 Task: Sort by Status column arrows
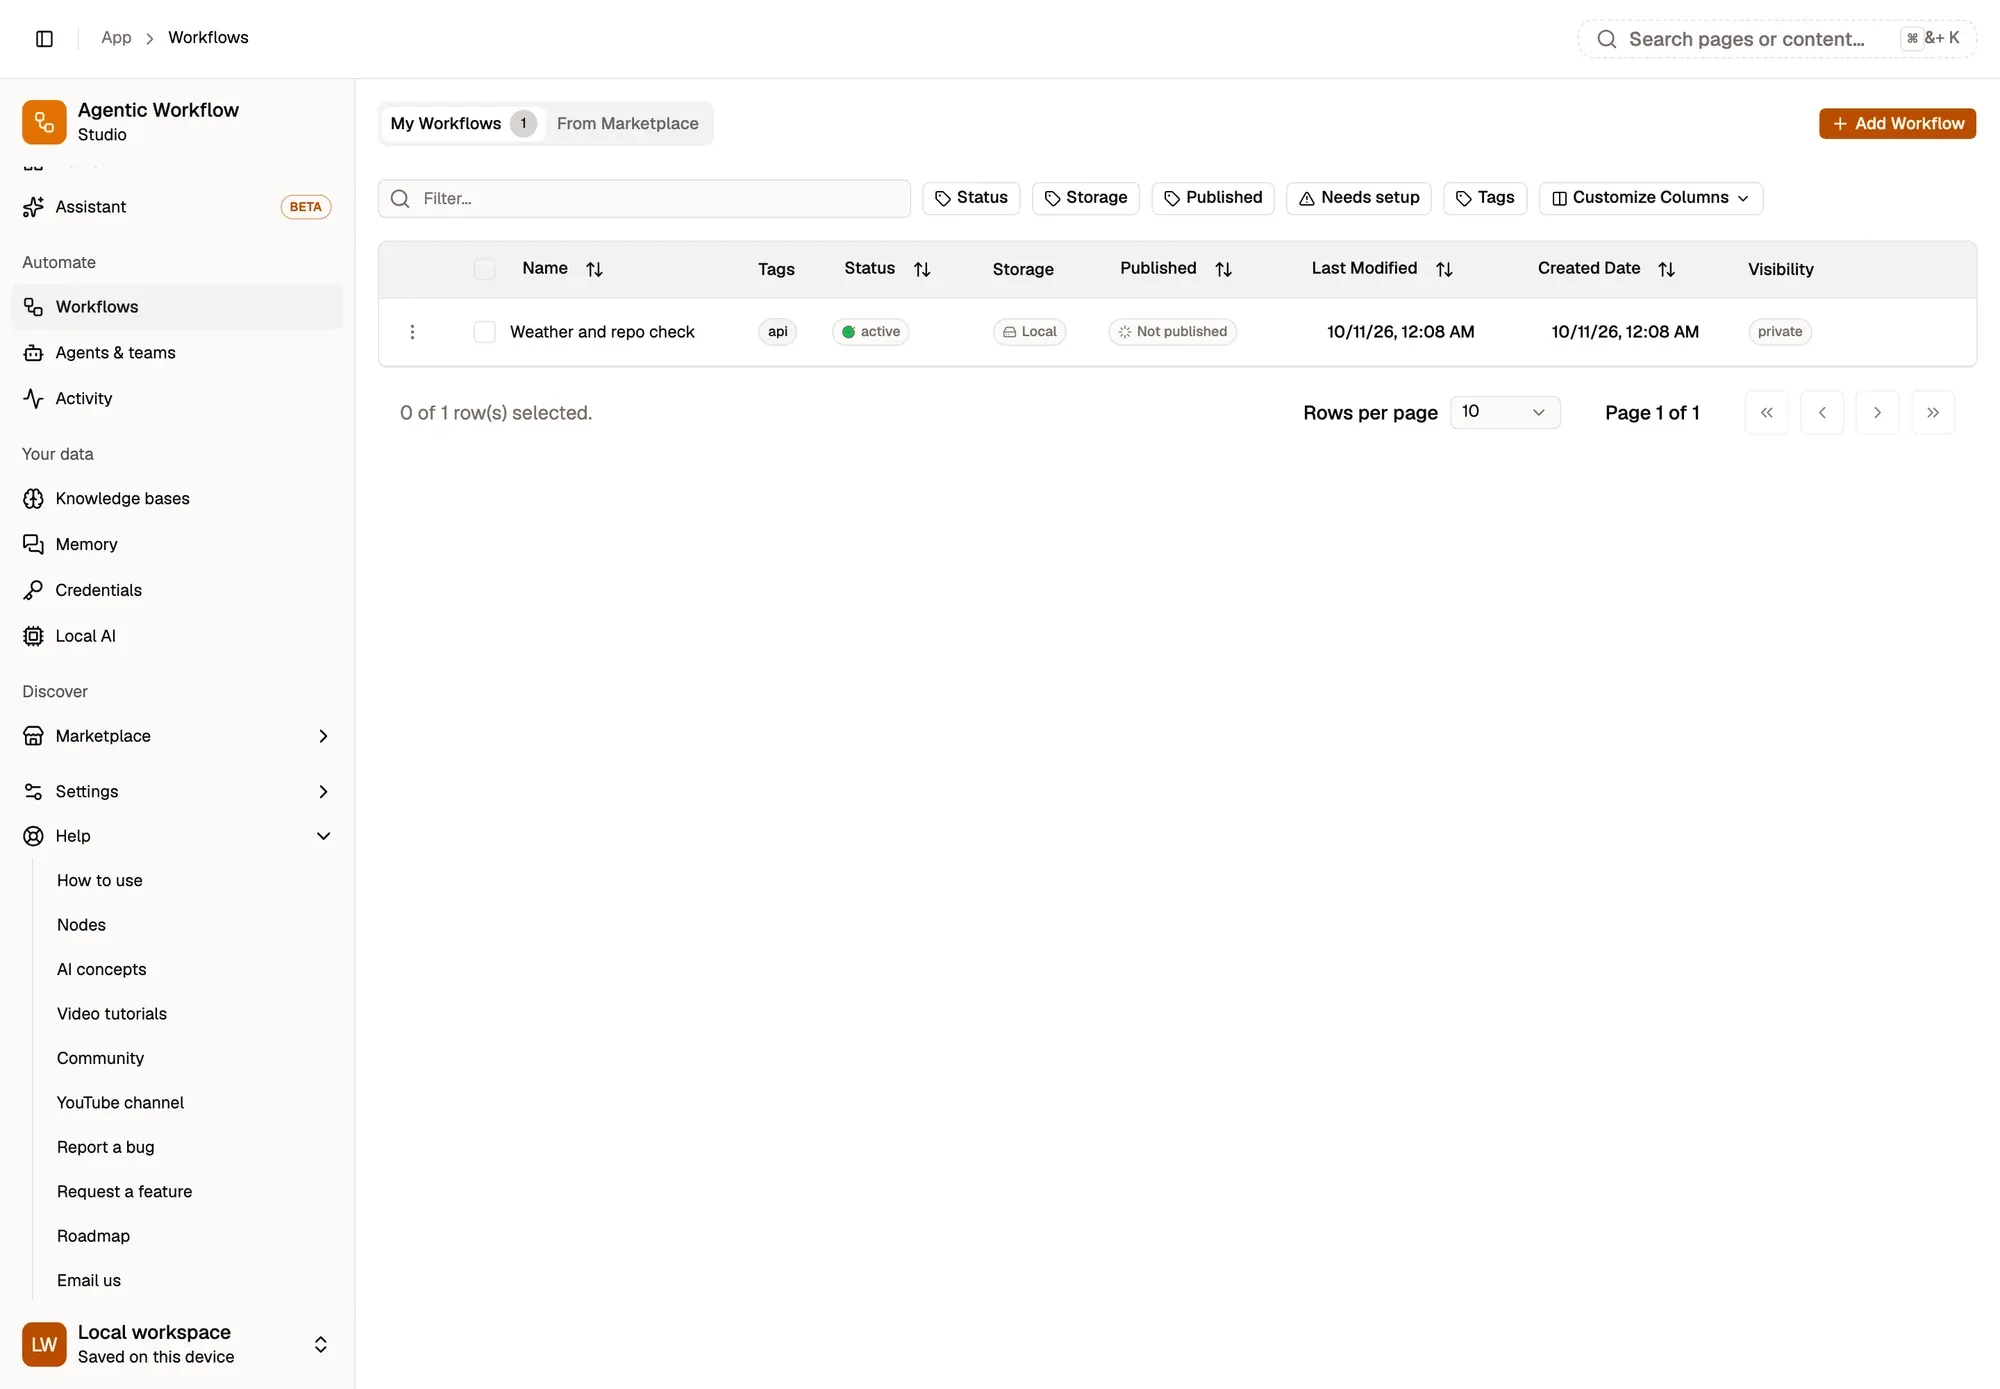(922, 269)
